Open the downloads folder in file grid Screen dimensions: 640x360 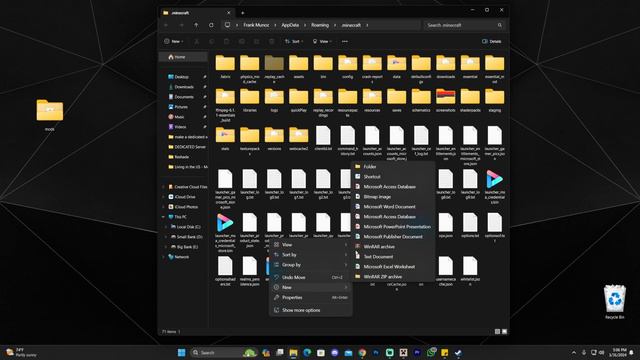click(x=445, y=67)
